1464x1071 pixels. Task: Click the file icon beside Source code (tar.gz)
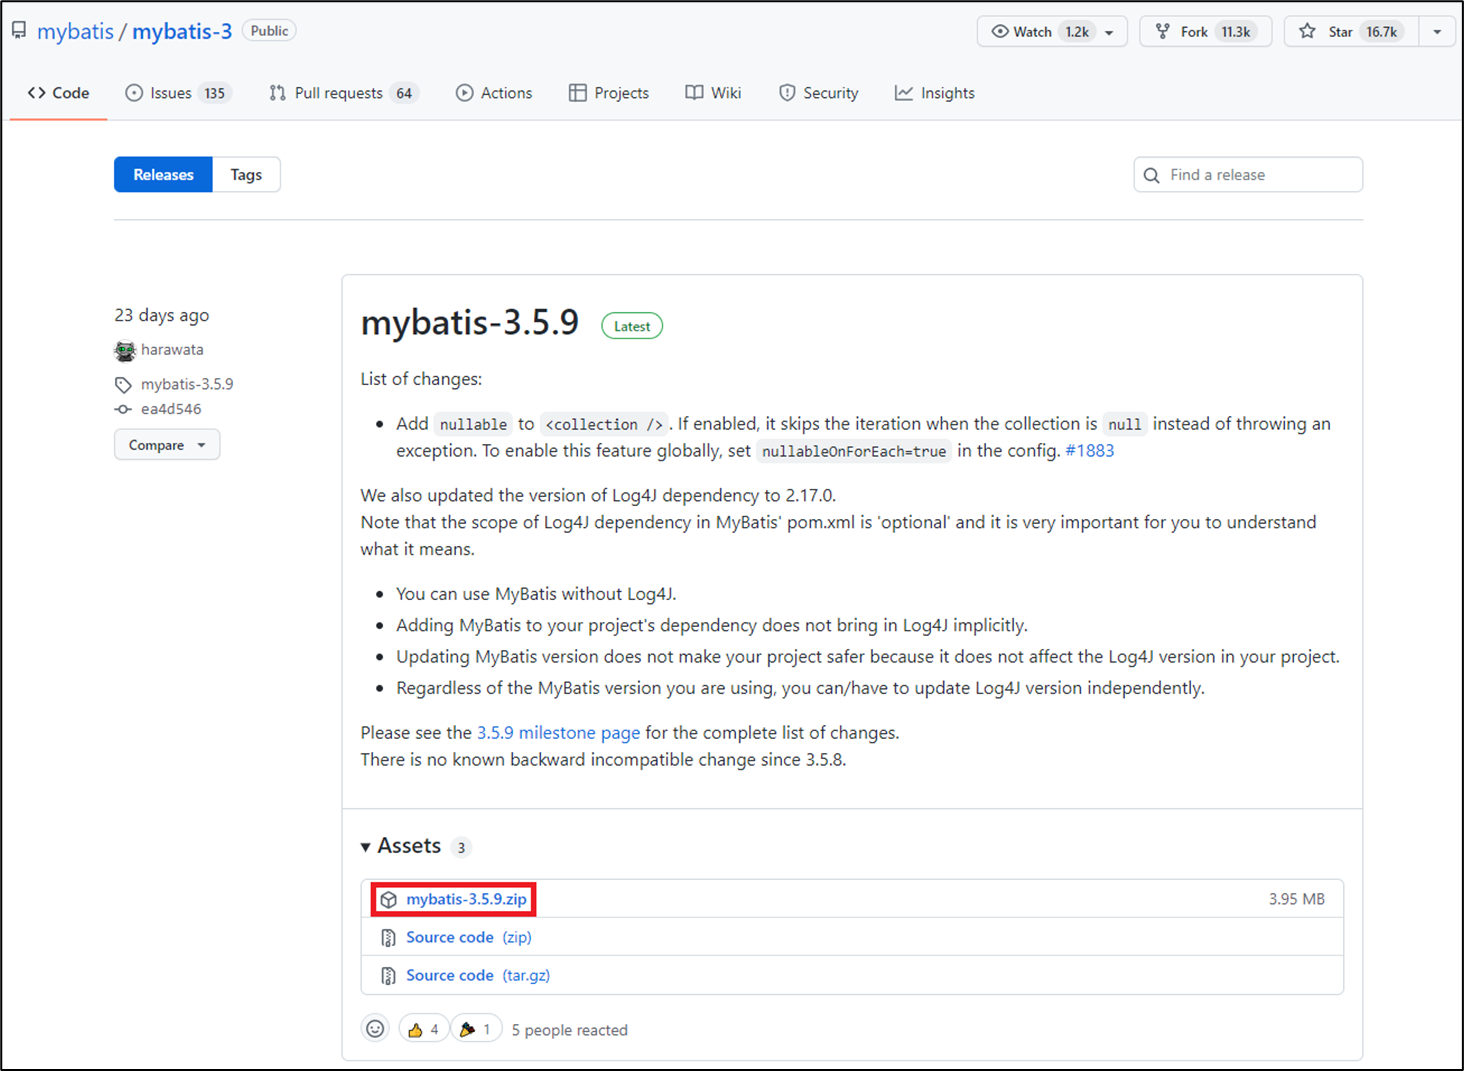(x=388, y=976)
